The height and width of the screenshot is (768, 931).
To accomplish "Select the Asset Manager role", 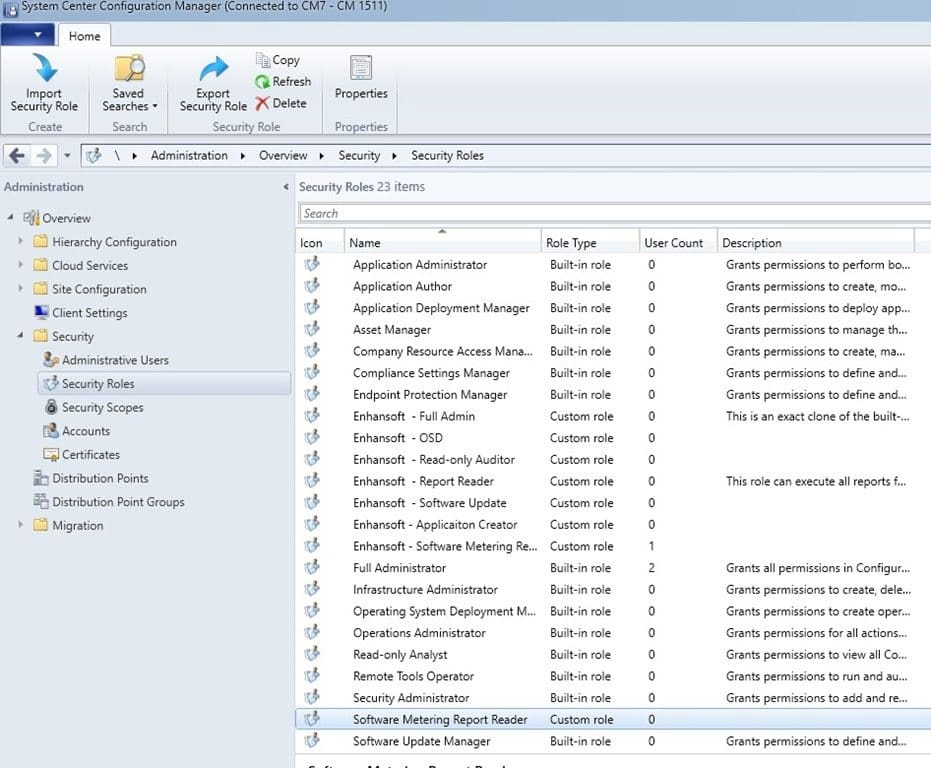I will [x=613, y=330].
